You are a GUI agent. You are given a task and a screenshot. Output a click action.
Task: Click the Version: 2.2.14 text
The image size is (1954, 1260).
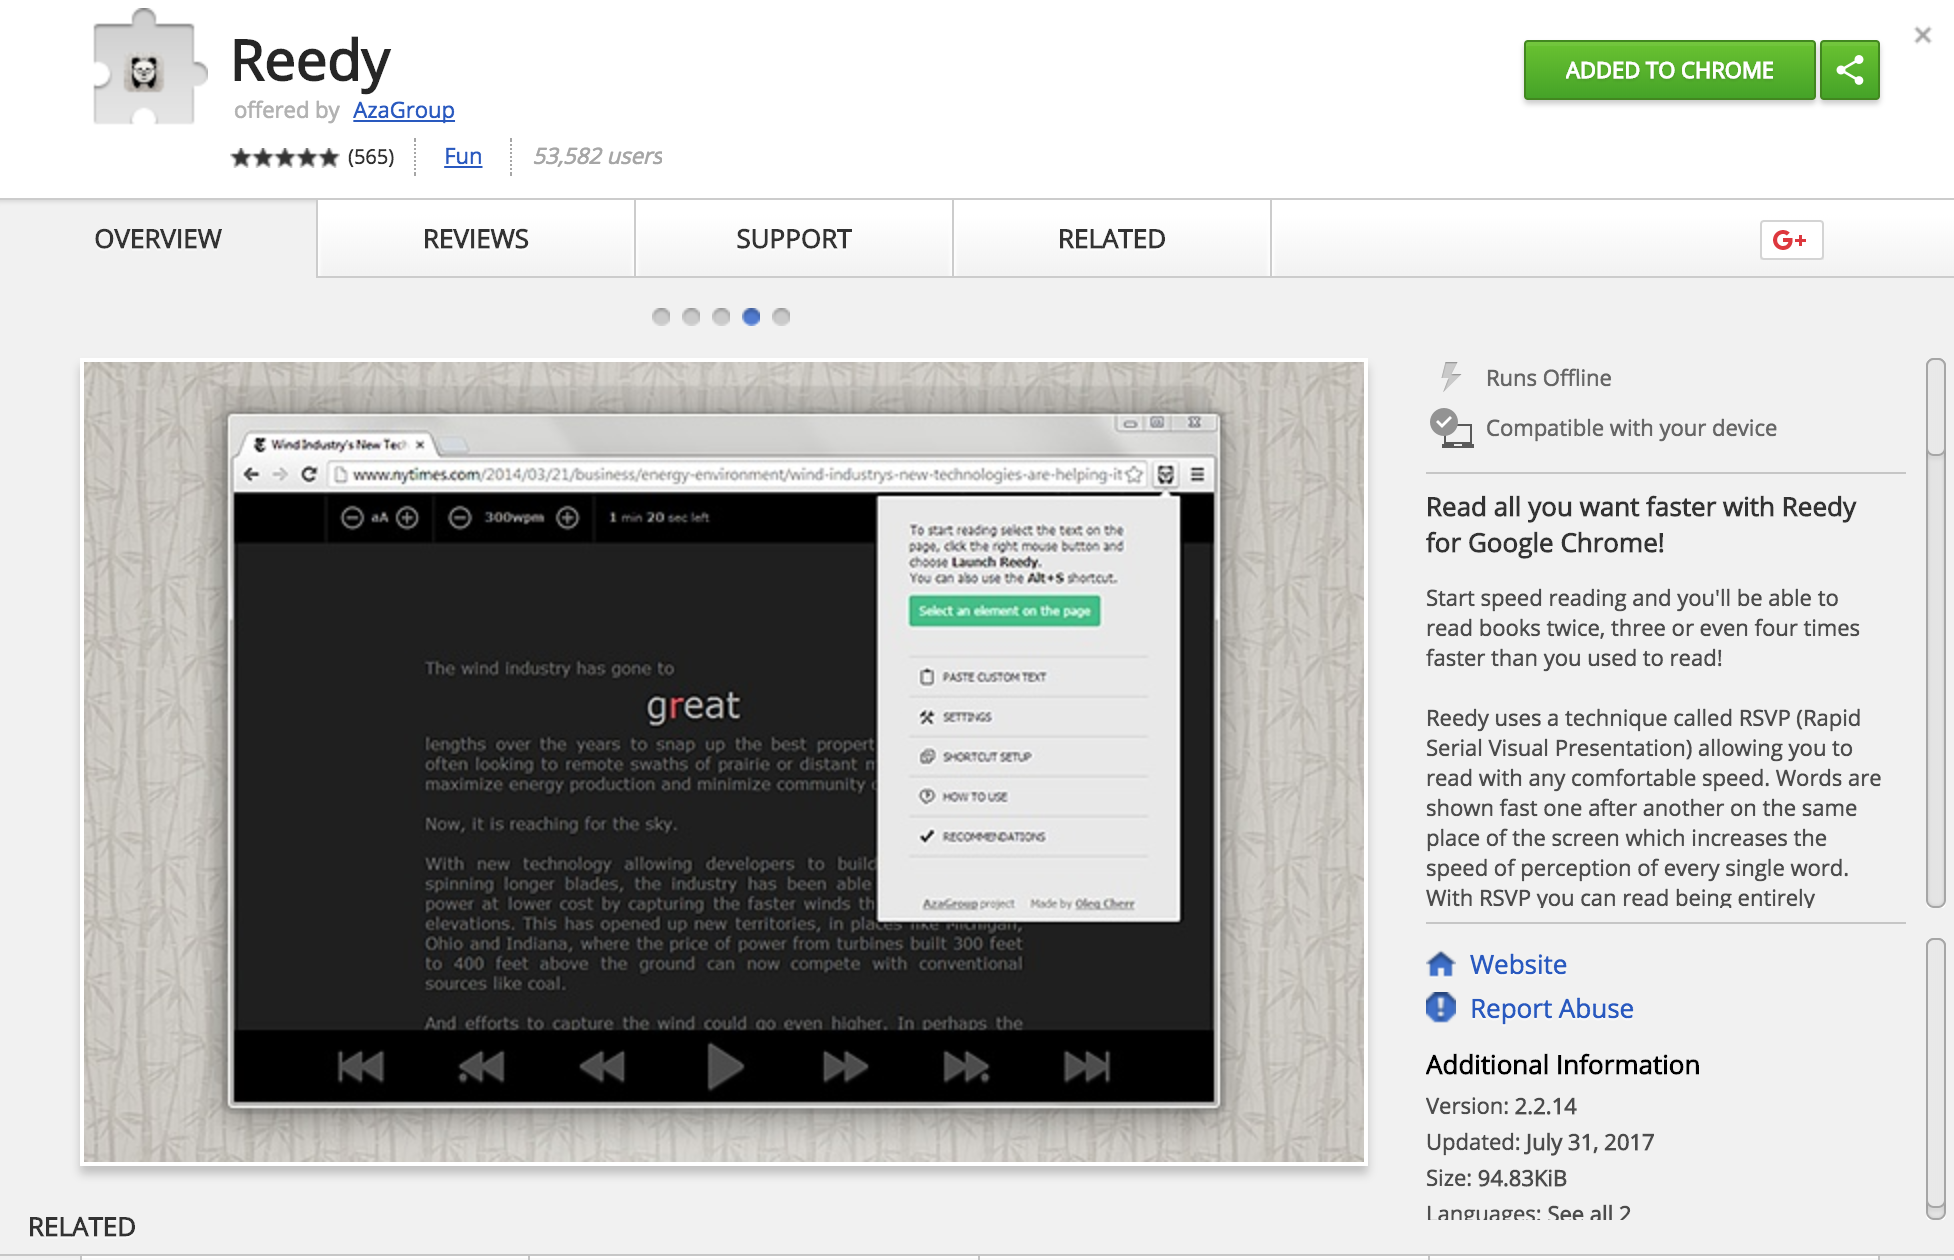click(1501, 1106)
